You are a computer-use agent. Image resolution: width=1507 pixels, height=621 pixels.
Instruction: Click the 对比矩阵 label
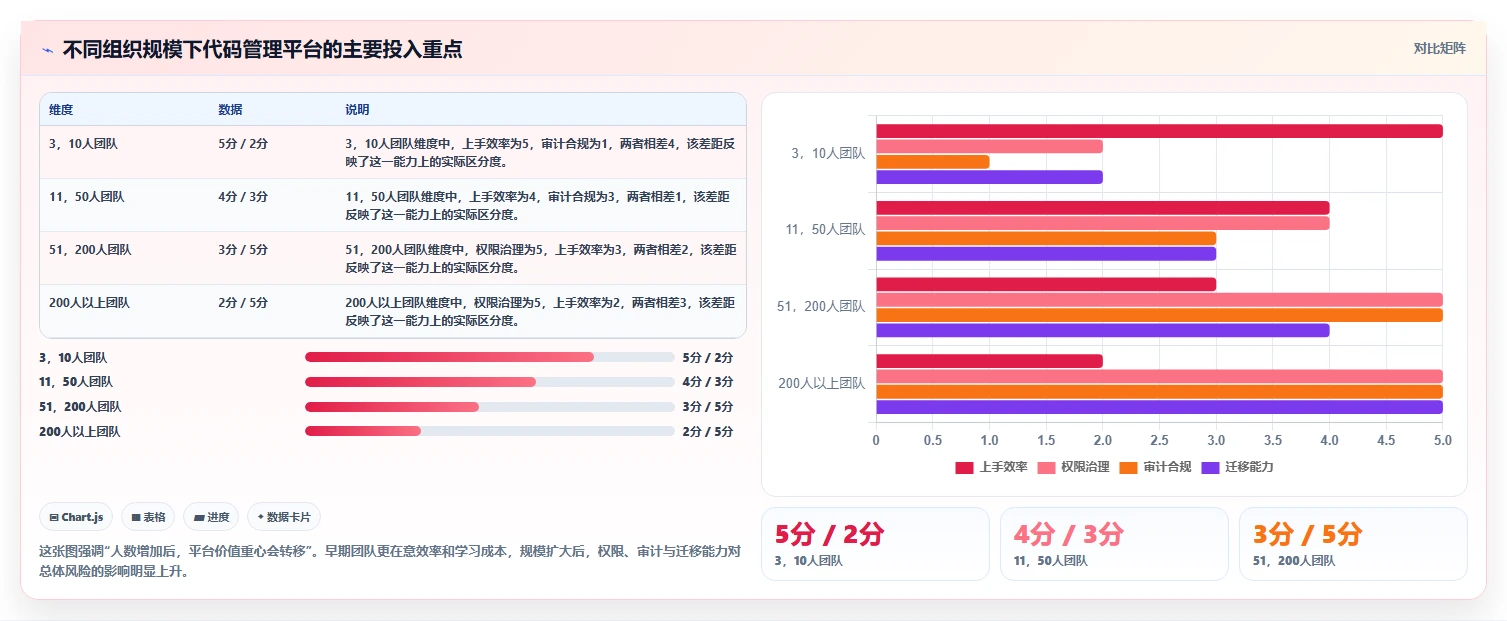[x=1440, y=48]
